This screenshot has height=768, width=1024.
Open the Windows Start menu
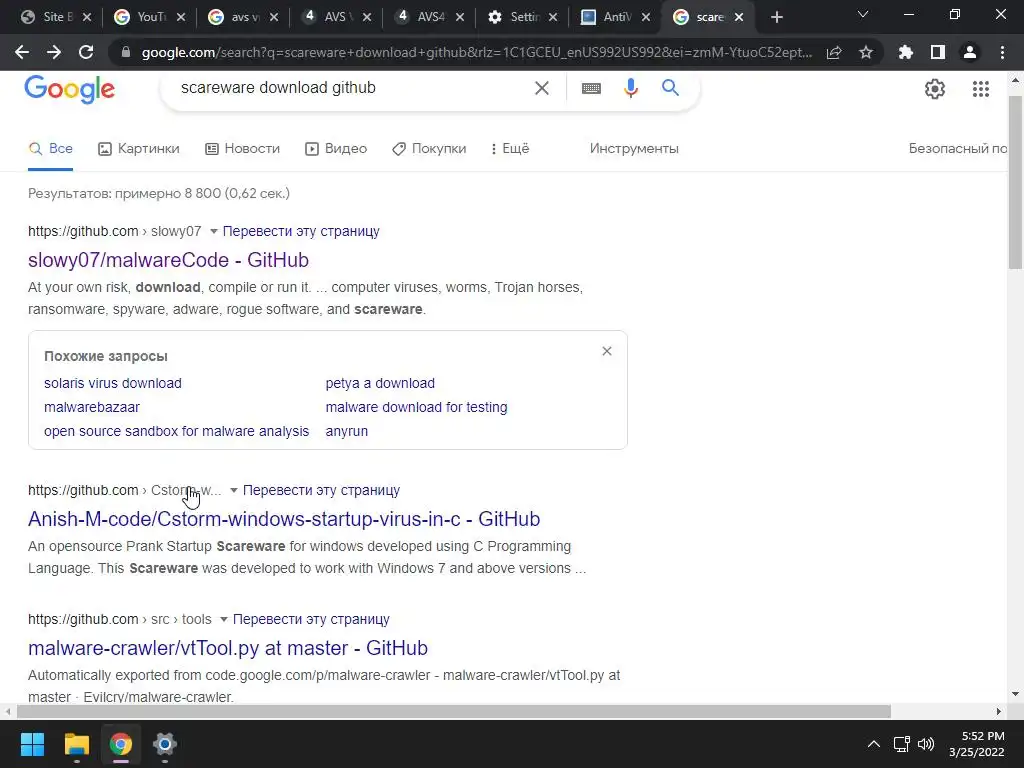point(32,744)
